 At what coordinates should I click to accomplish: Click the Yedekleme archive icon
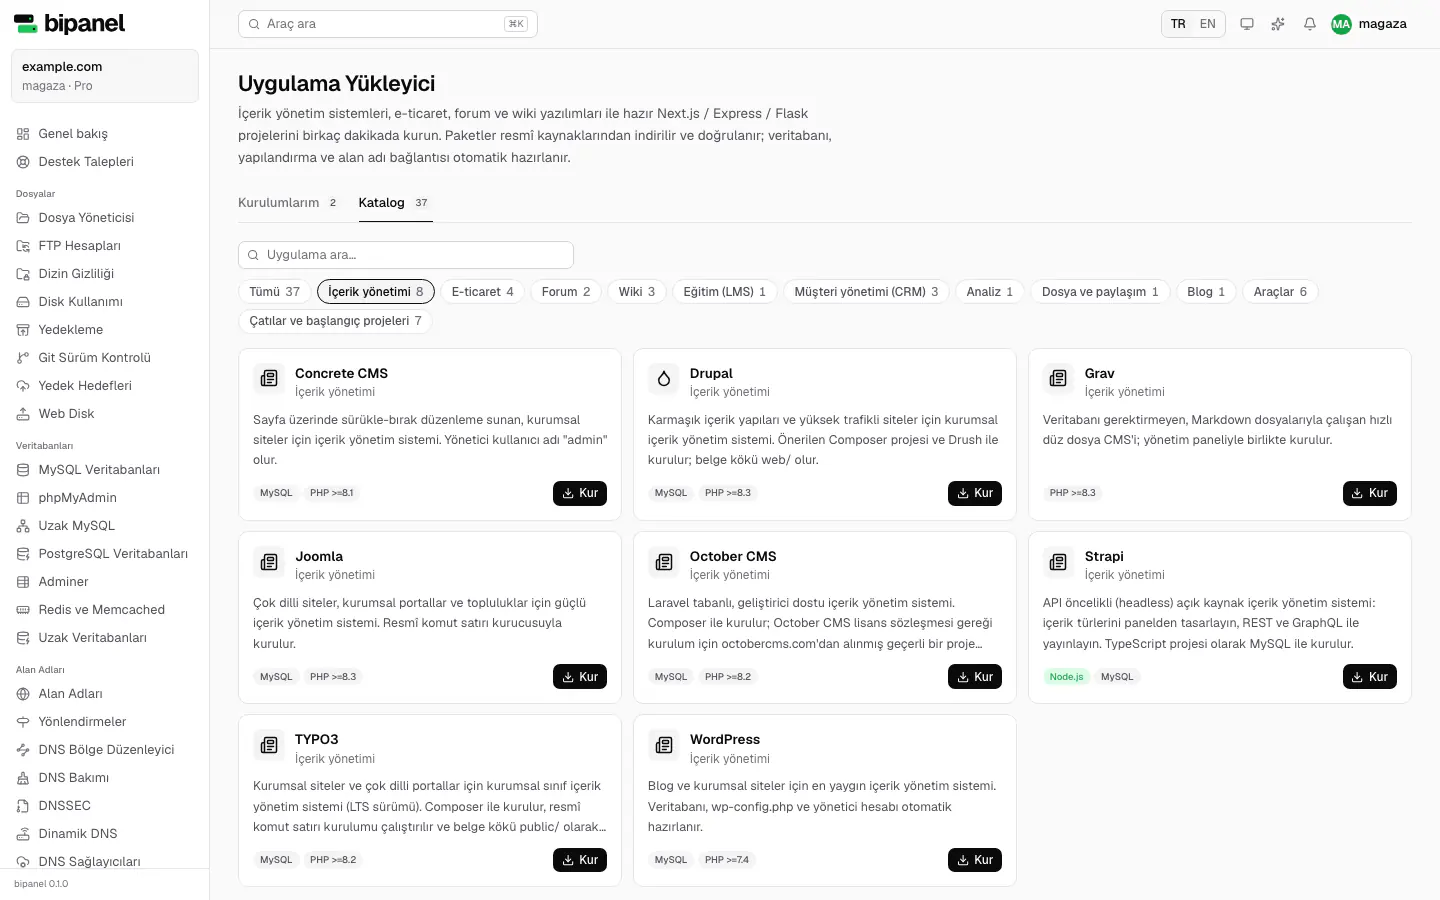[23, 330]
